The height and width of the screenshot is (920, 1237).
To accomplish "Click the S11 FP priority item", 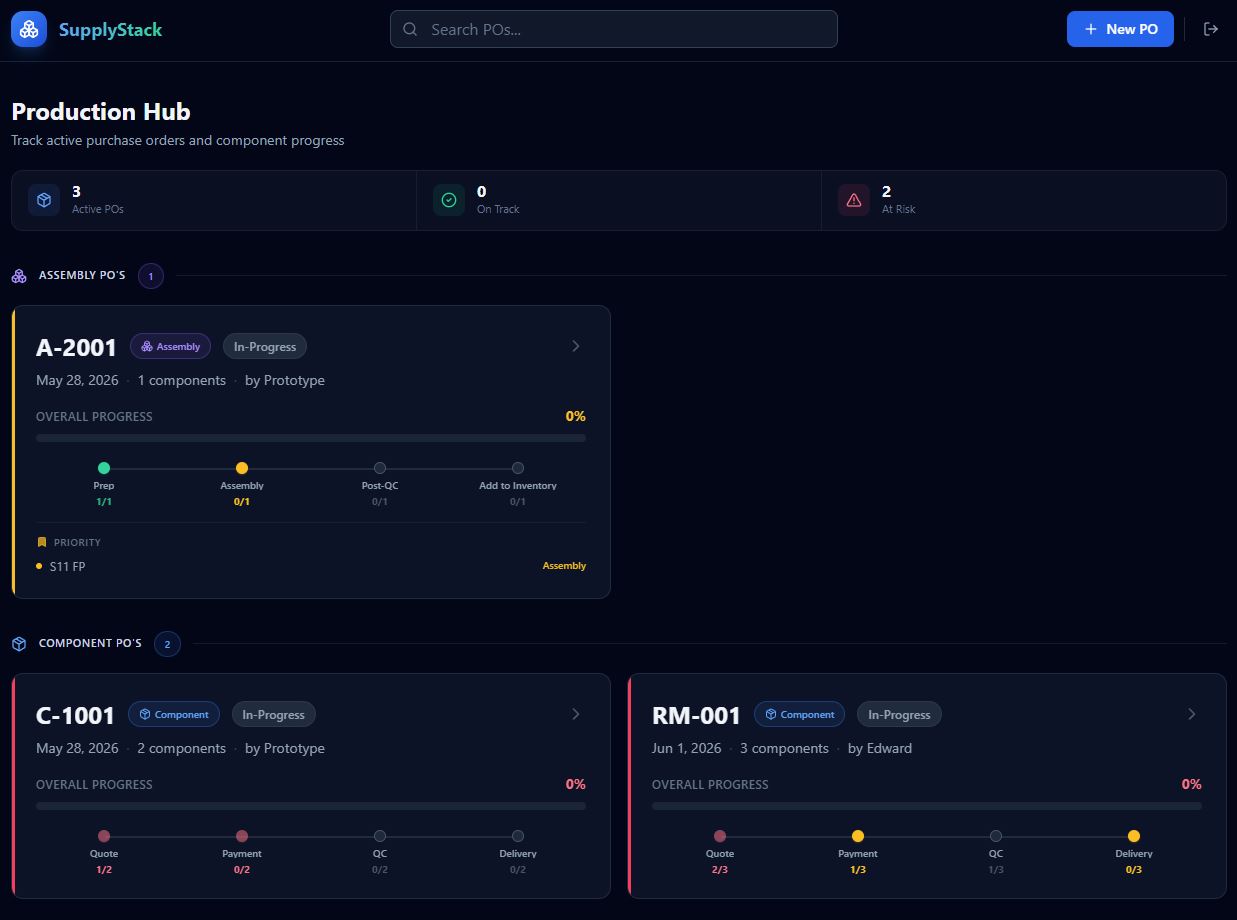I will click(67, 567).
